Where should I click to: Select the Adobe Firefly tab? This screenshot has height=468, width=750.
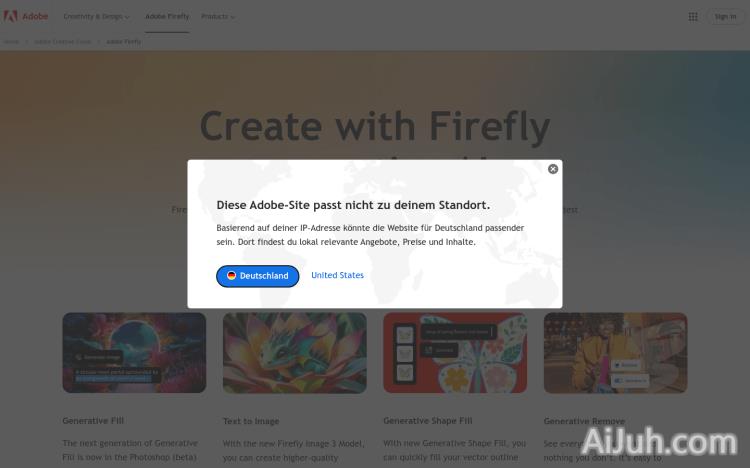[167, 17]
